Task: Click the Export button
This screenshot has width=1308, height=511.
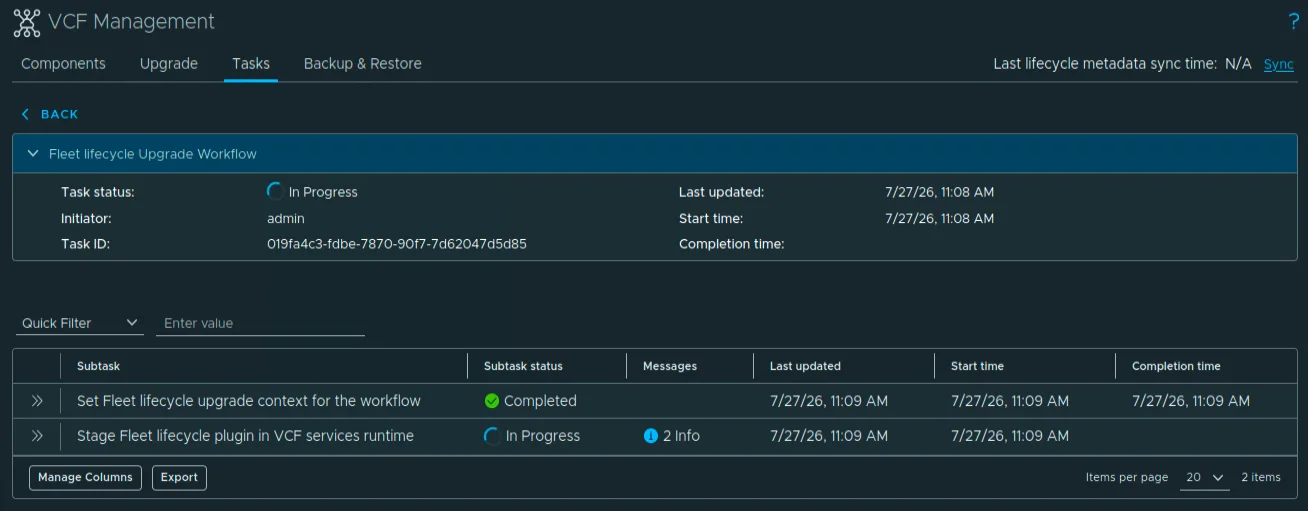Action: pyautogui.click(x=179, y=478)
